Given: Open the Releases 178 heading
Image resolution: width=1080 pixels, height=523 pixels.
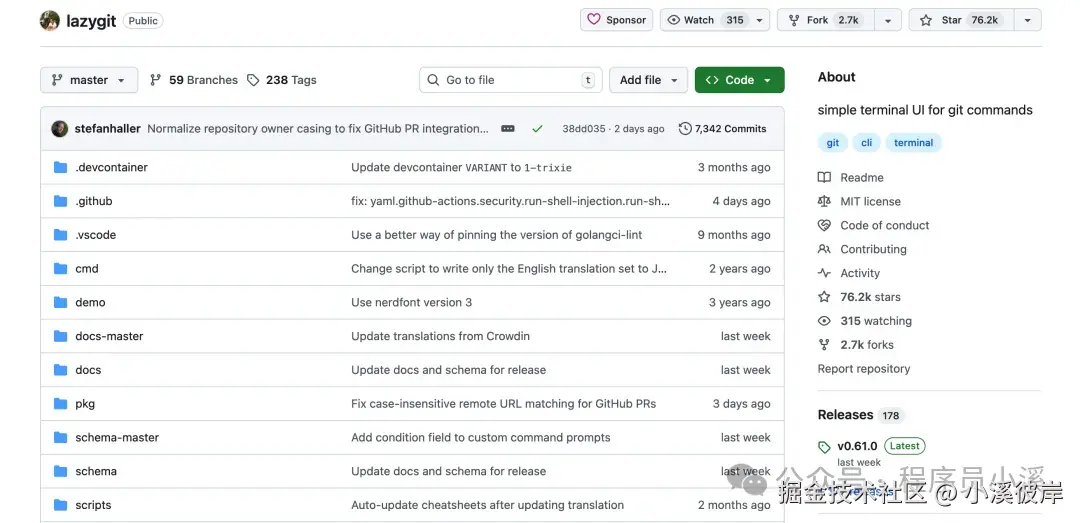Looking at the screenshot, I should coord(860,415).
